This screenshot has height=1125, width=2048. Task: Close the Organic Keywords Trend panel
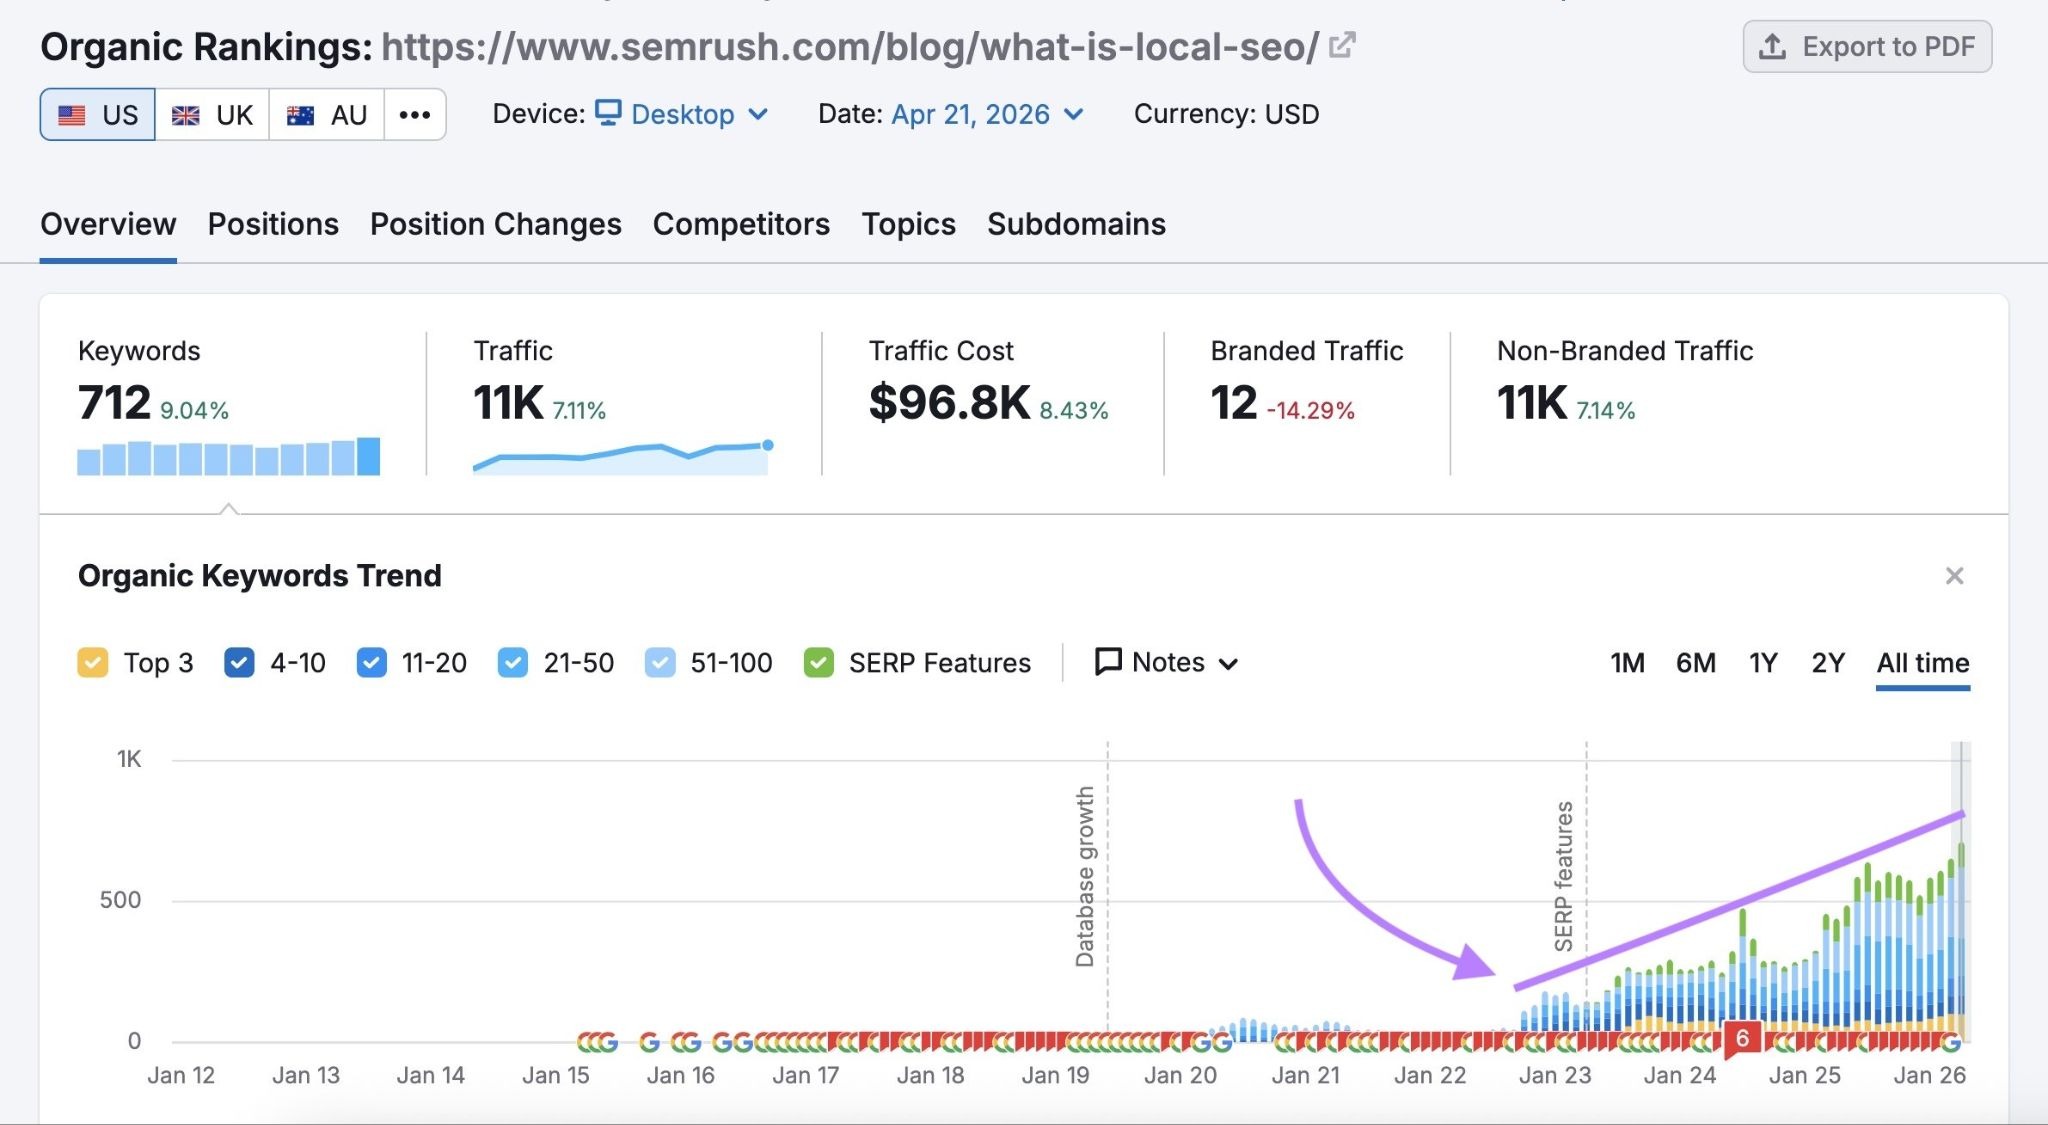[1954, 576]
